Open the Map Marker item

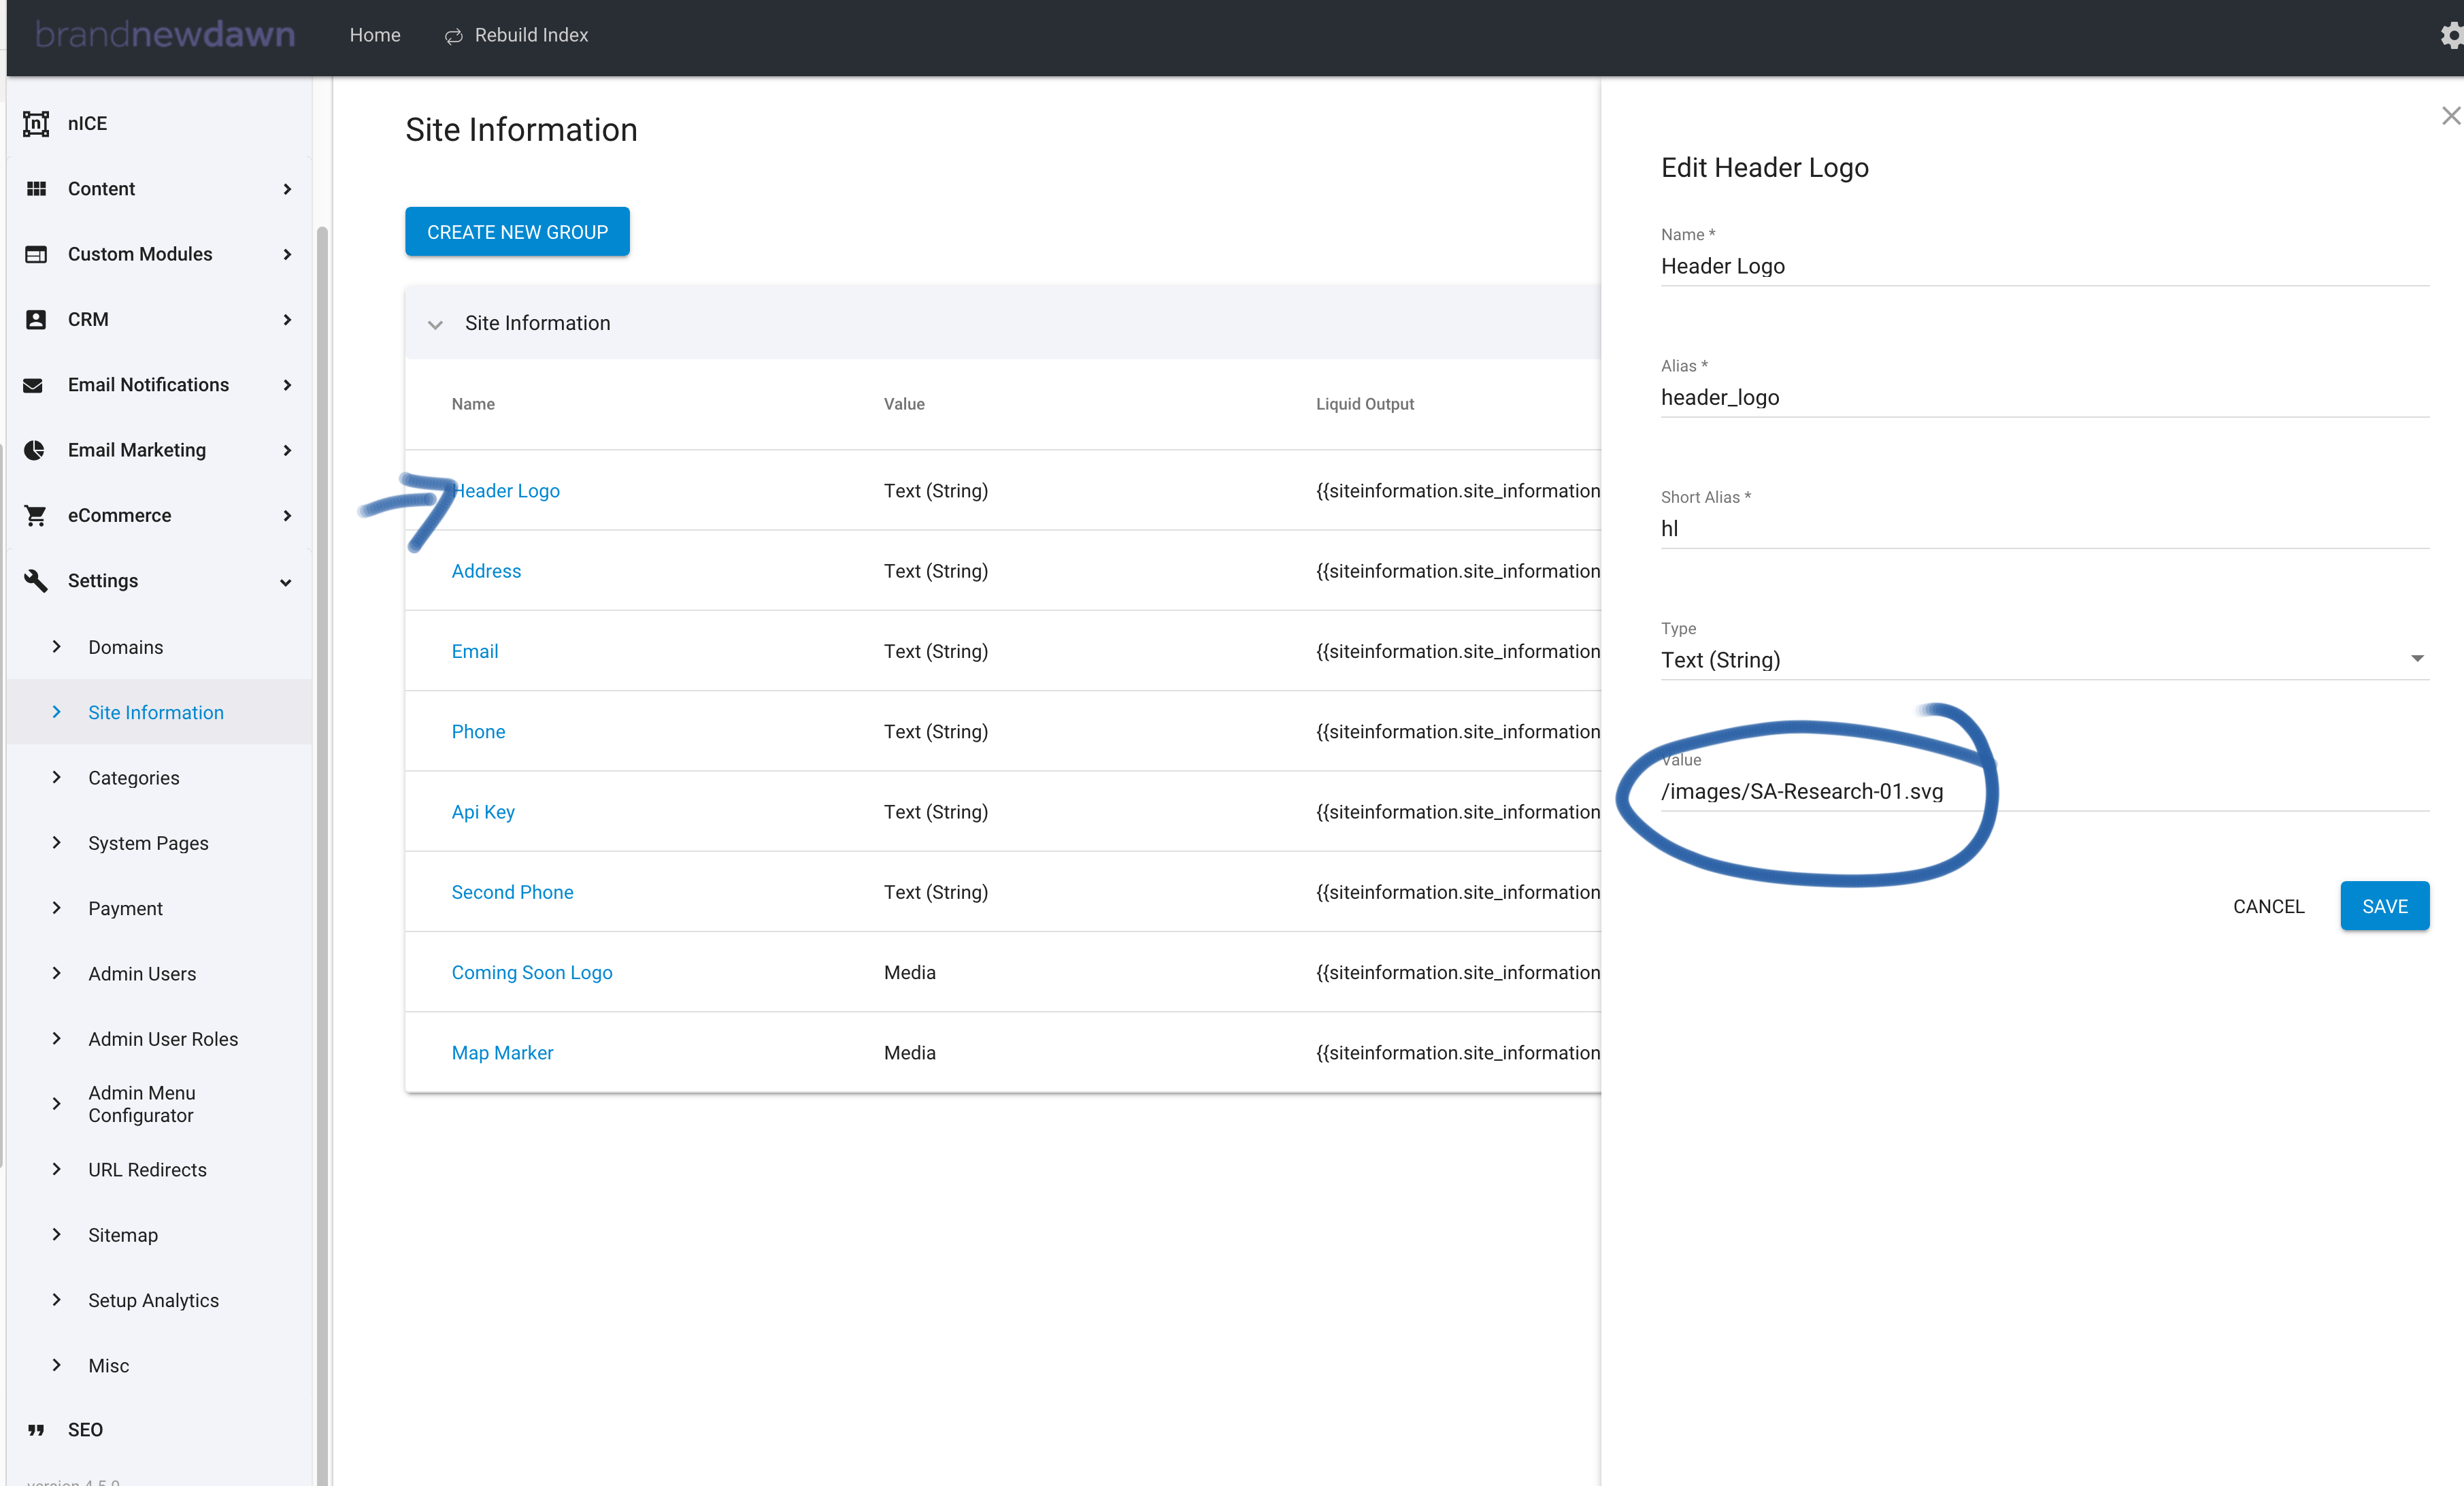(502, 1052)
